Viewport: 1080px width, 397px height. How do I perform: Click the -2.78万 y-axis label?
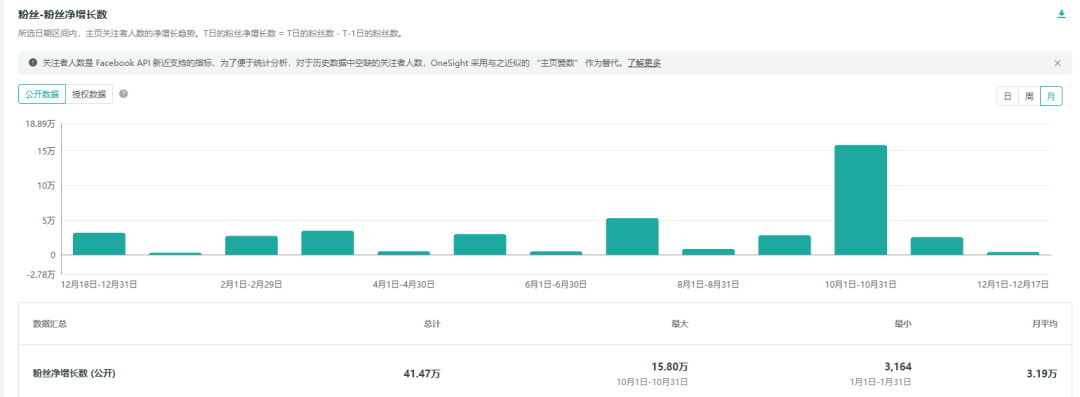pos(40,274)
